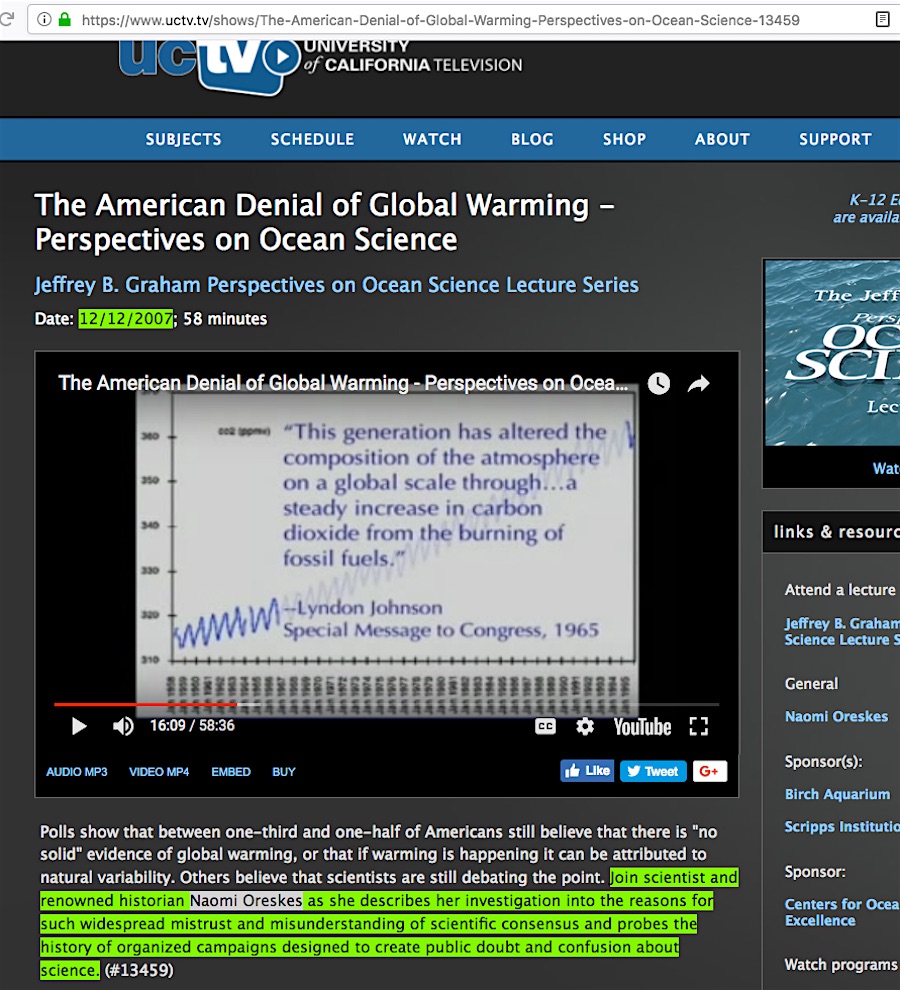This screenshot has width=900, height=990.
Task: Share the video via arrow icon
Action: [698, 383]
